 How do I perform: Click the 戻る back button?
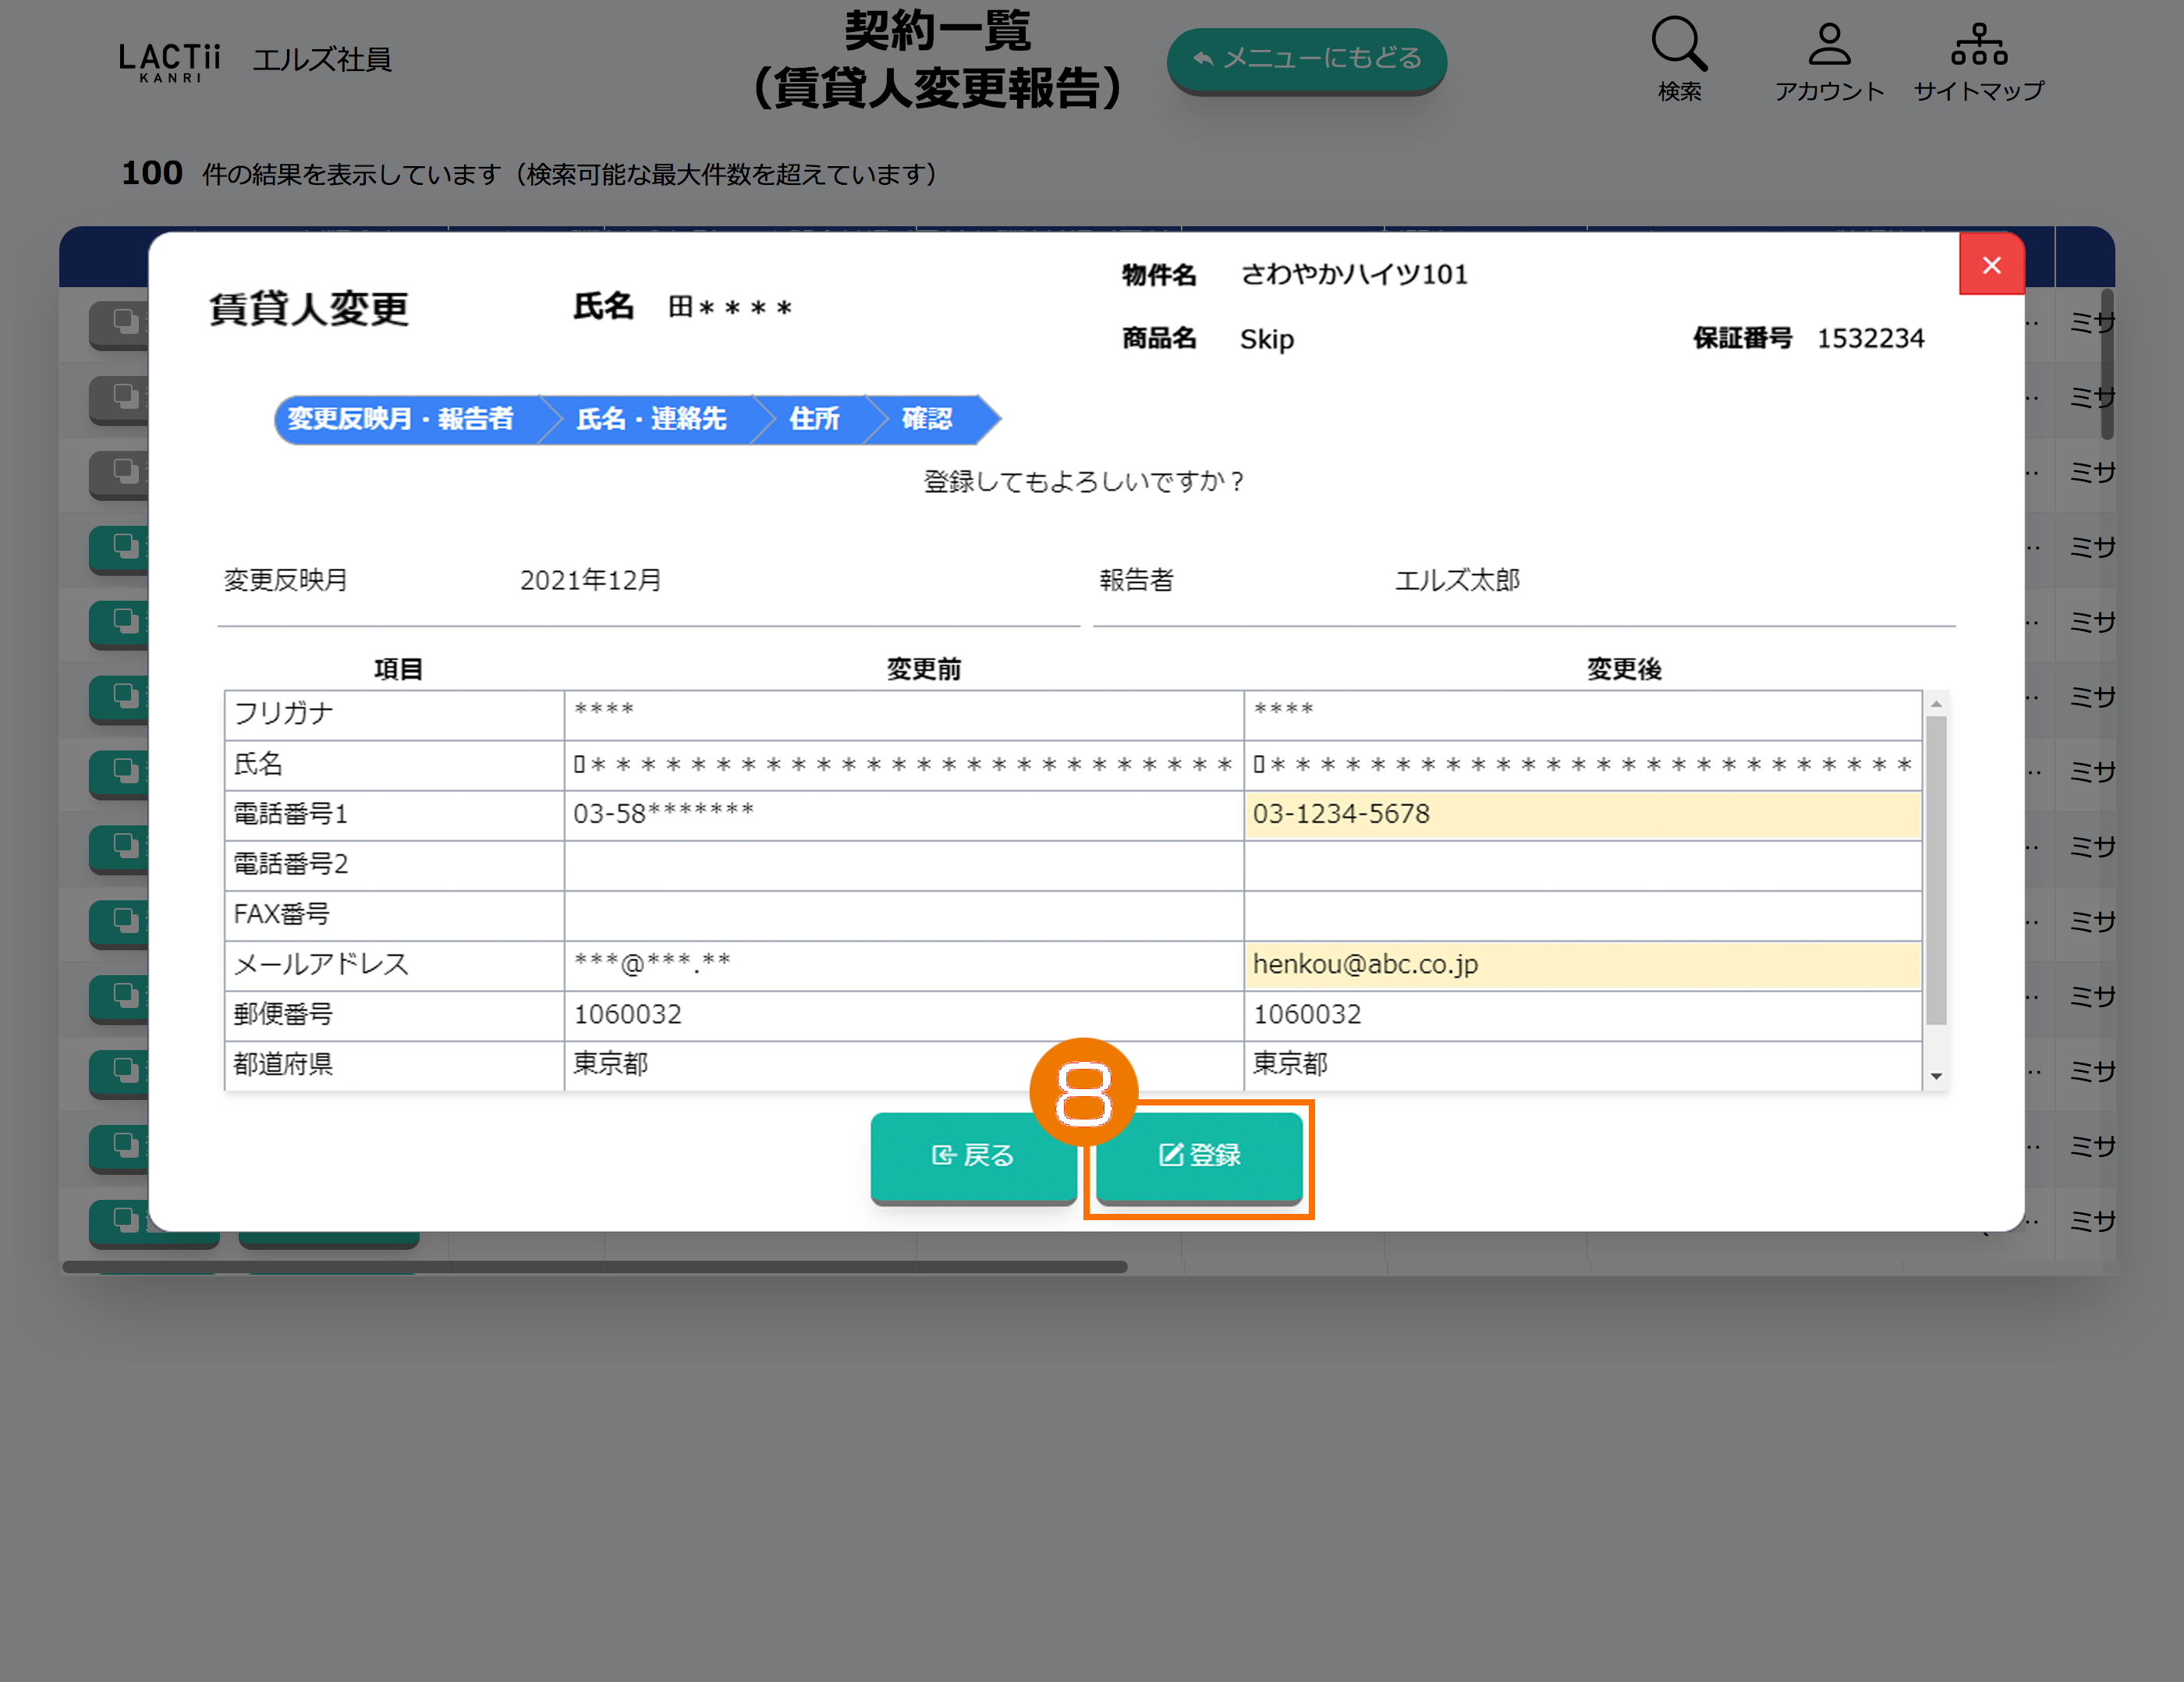coord(973,1155)
